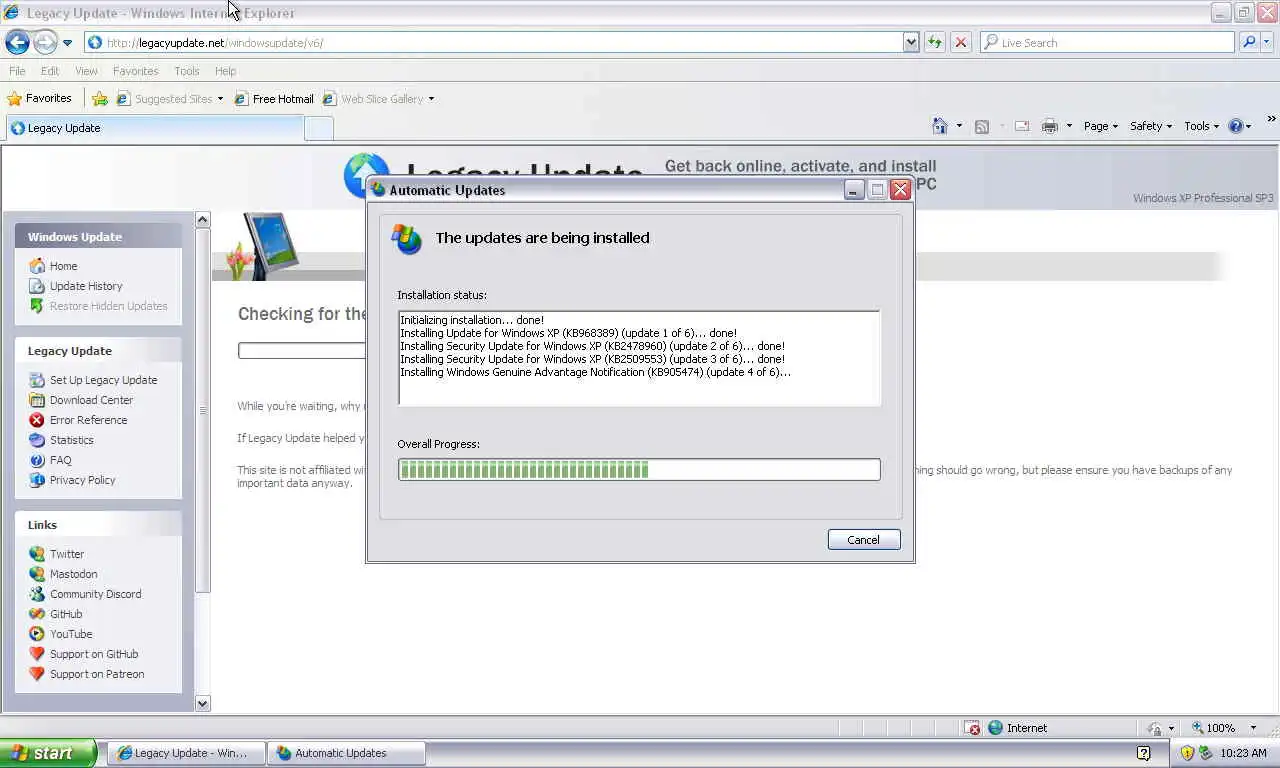This screenshot has width=1280, height=768.
Task: Click Support on GitHub heart icon
Action: point(37,654)
